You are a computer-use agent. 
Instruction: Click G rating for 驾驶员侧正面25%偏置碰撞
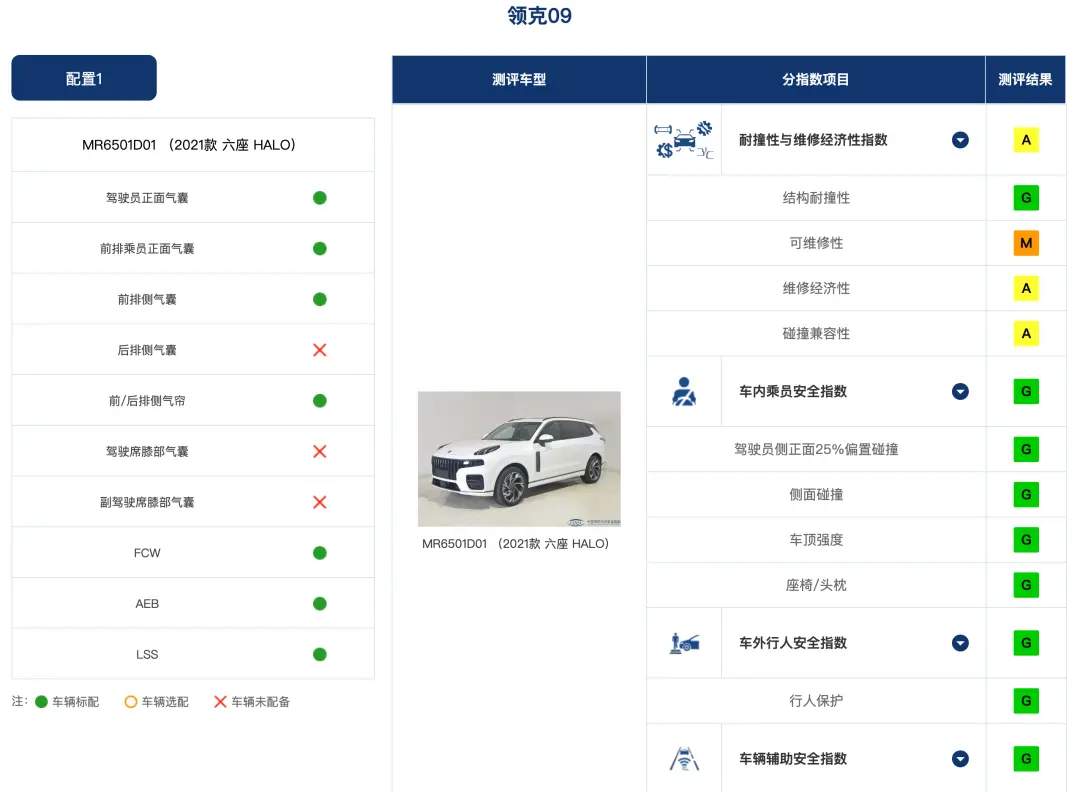[x=1026, y=449]
